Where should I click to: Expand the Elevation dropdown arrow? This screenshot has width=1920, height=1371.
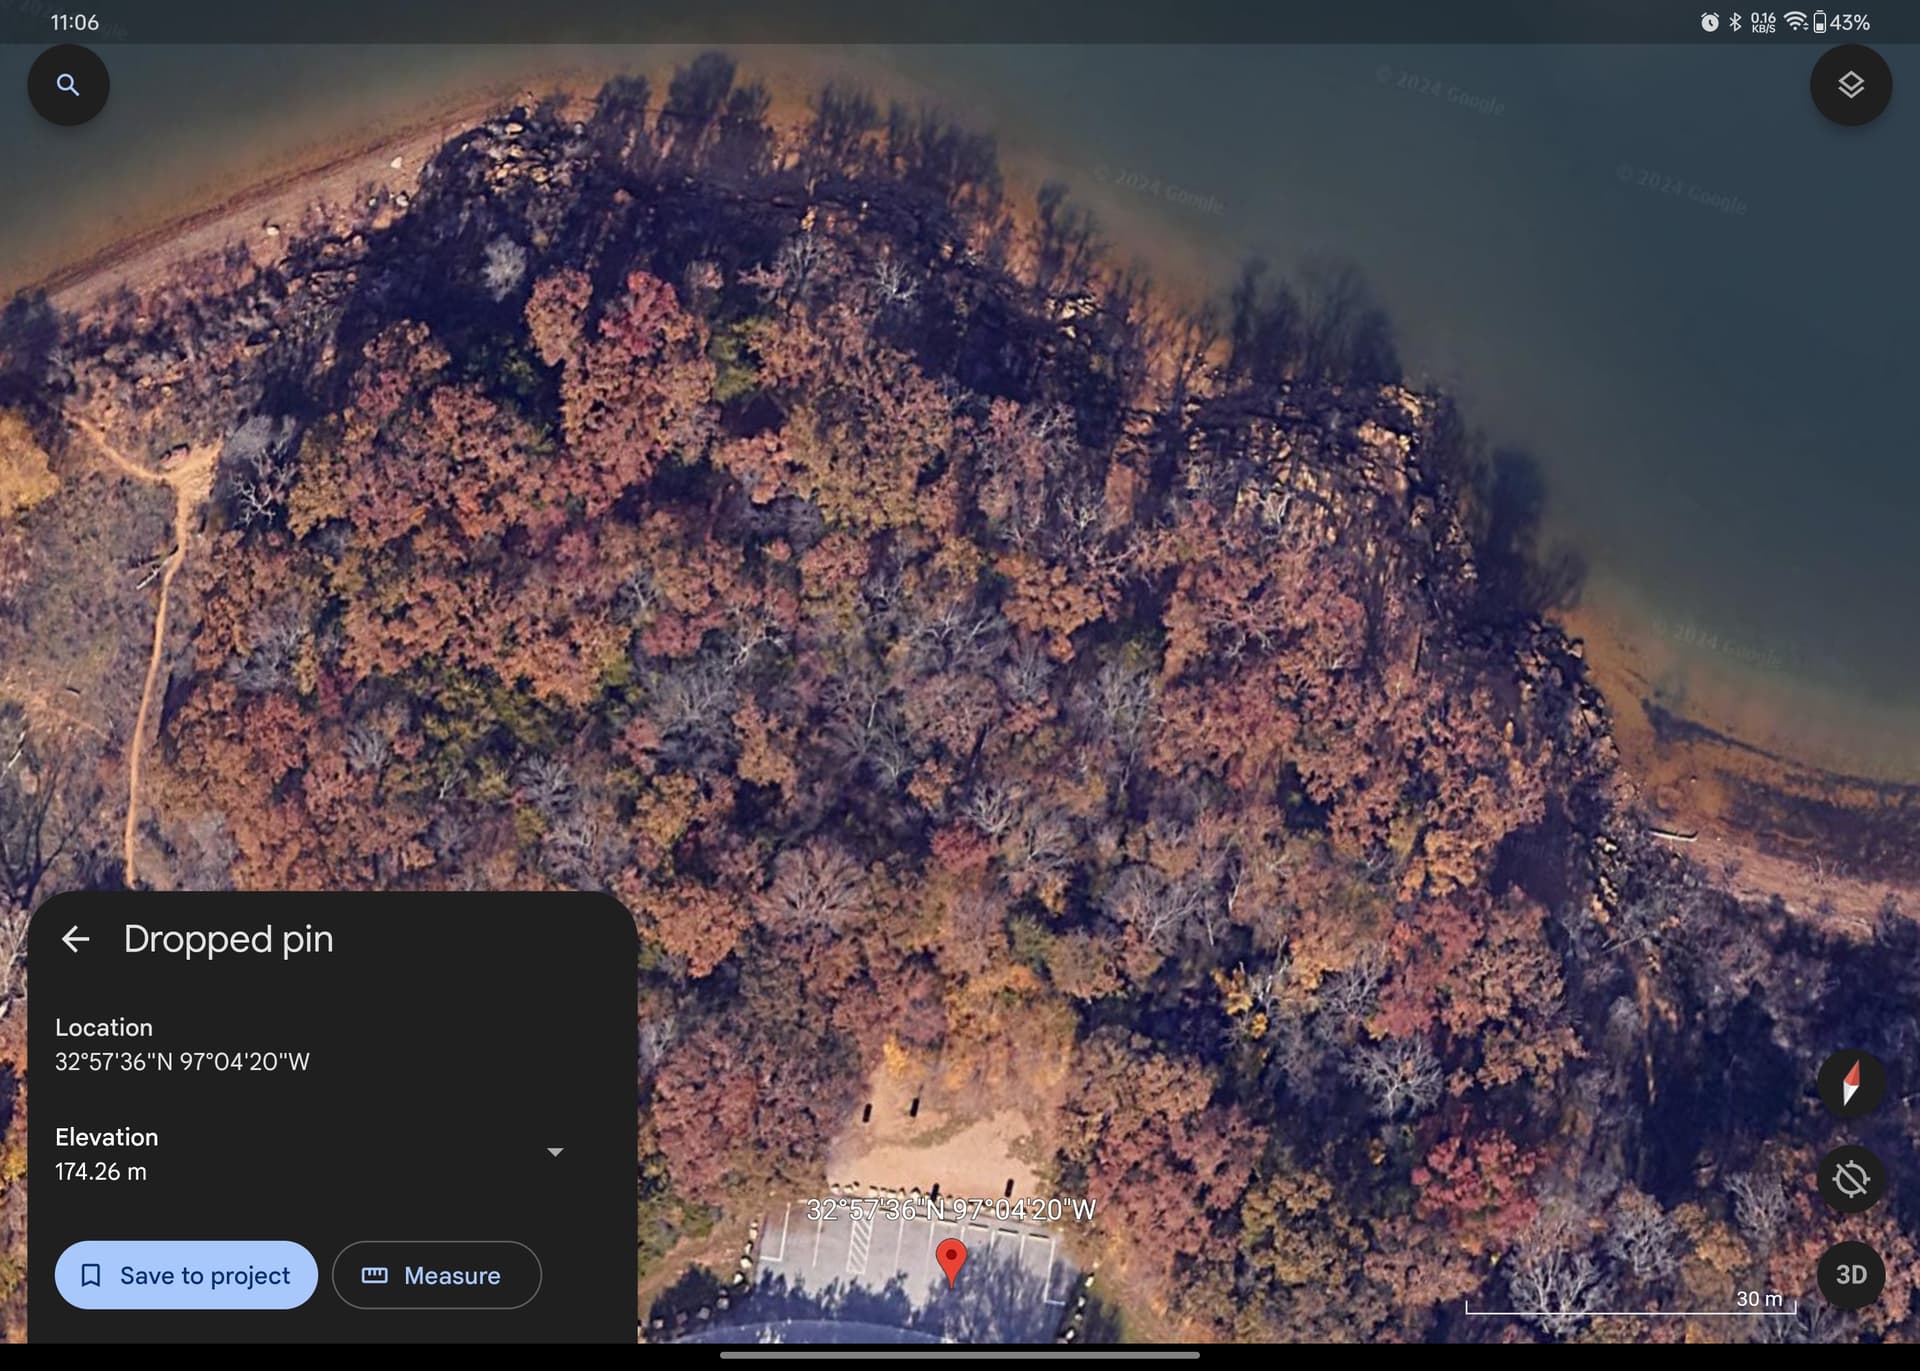click(x=555, y=1152)
